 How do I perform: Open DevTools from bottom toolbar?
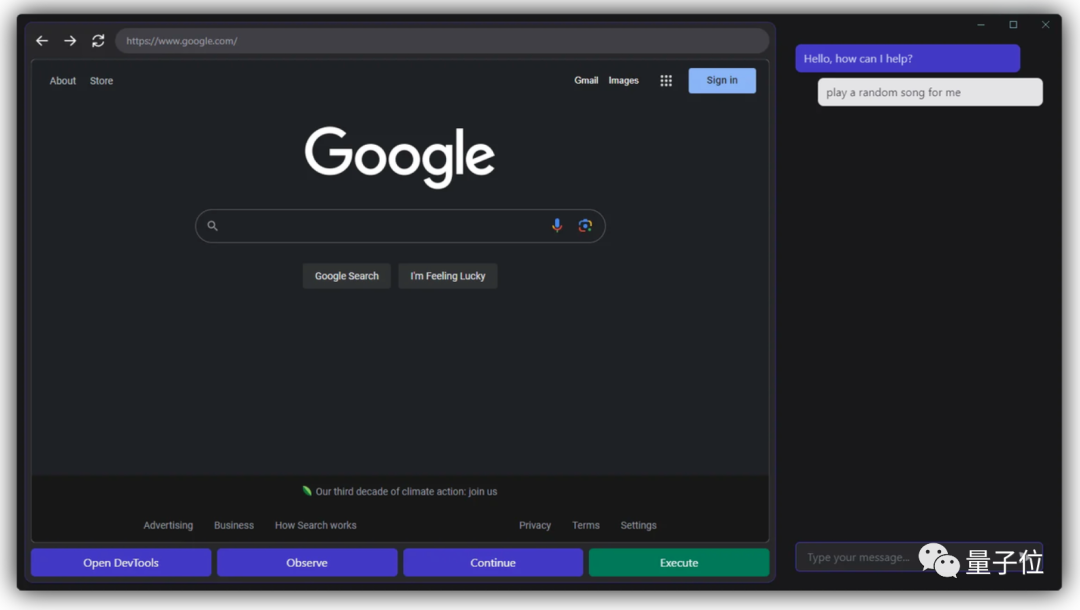point(121,563)
